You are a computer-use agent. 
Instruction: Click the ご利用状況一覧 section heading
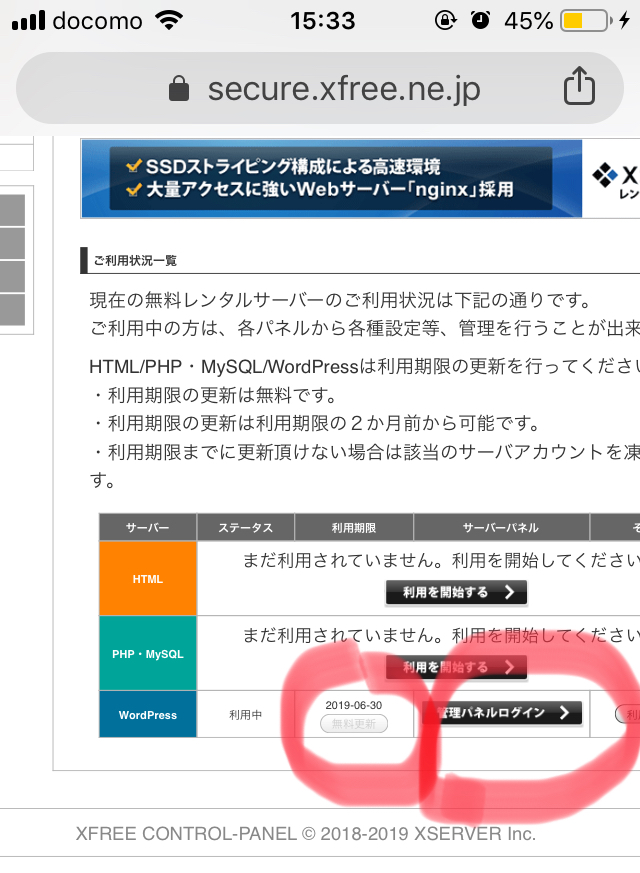pyautogui.click(x=135, y=261)
